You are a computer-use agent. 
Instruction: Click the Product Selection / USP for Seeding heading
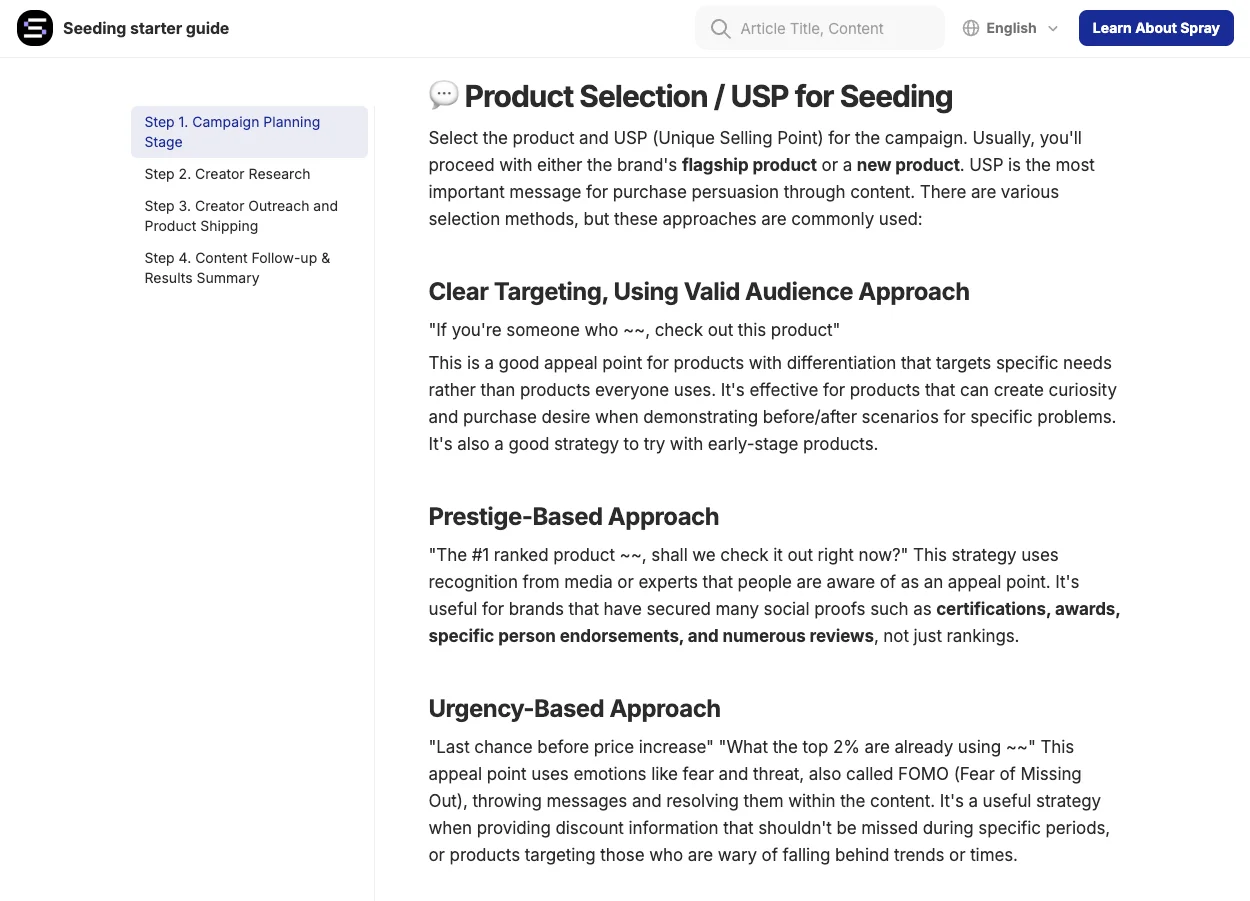tap(710, 96)
